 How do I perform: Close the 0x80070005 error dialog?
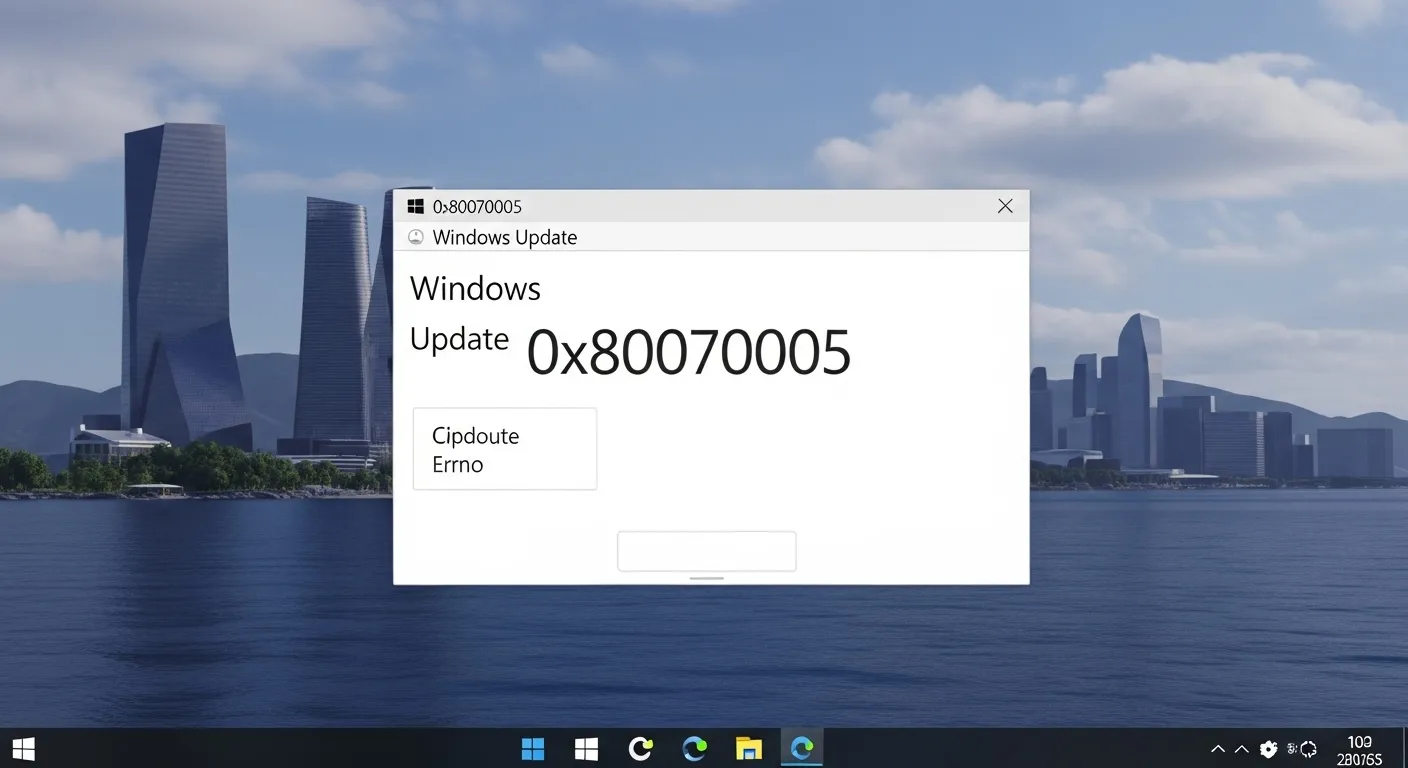click(x=1005, y=206)
